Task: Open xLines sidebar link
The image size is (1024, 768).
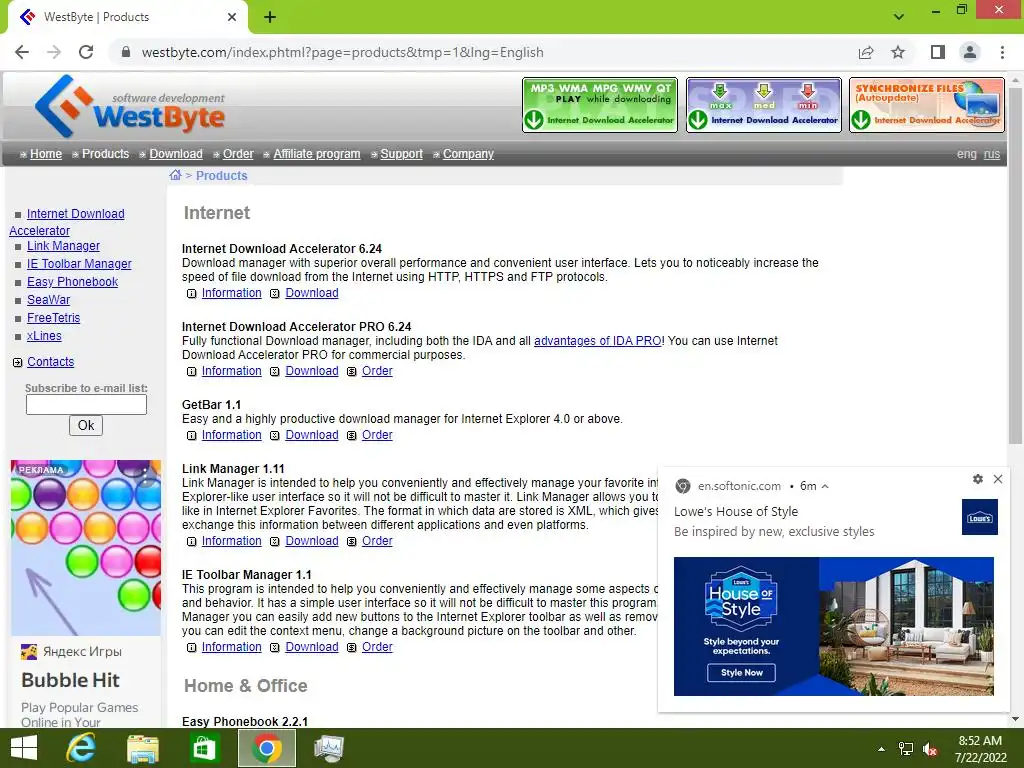Action: click(x=44, y=336)
